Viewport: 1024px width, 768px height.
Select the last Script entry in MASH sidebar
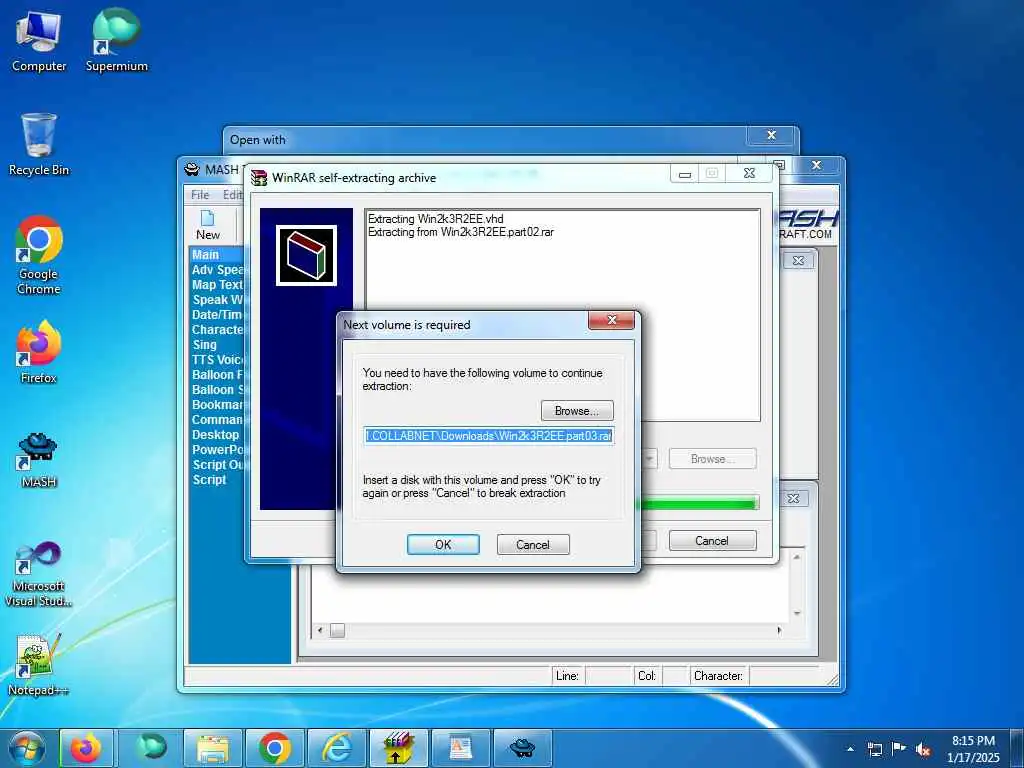tap(209, 480)
